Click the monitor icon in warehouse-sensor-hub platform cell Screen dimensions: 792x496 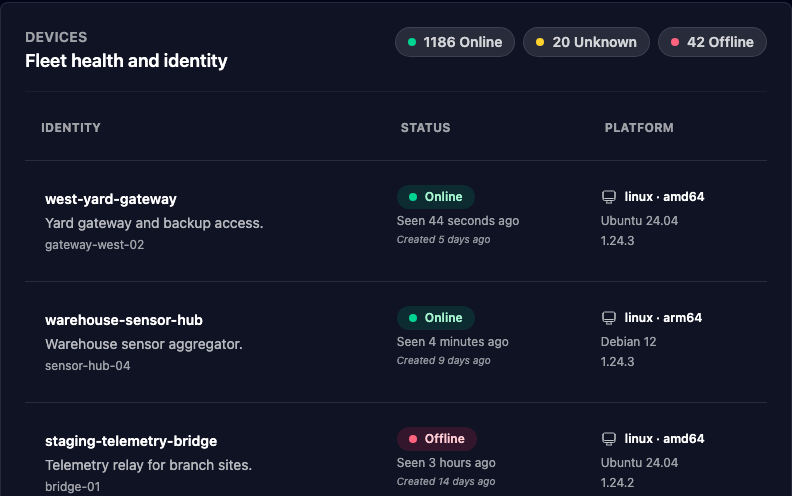pos(609,318)
